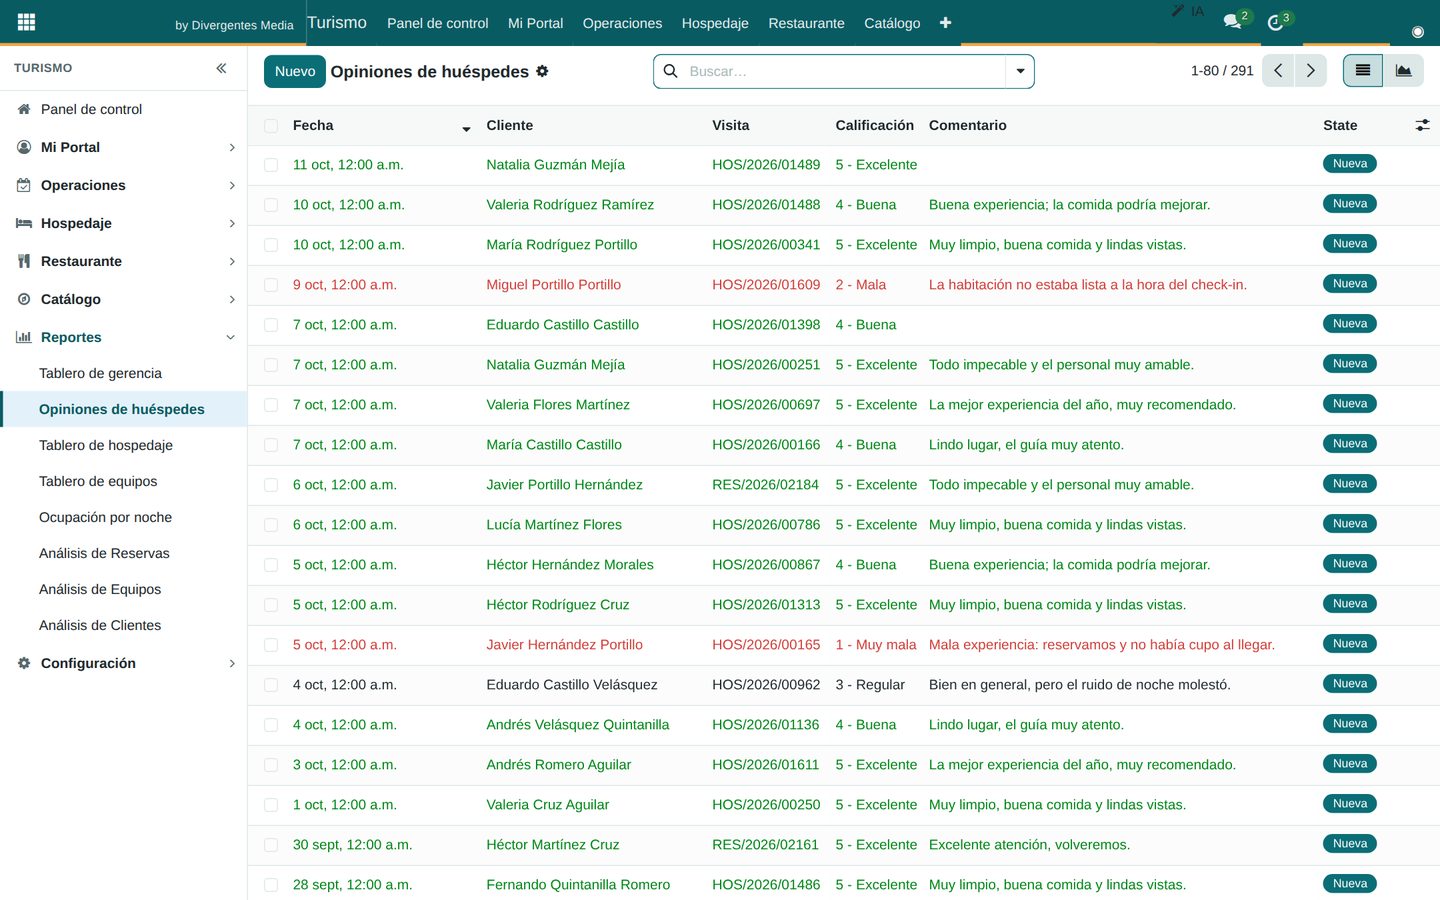Image resolution: width=1440 pixels, height=900 pixels.
Task: Open Análisis de Clientes report
Action: (100, 625)
